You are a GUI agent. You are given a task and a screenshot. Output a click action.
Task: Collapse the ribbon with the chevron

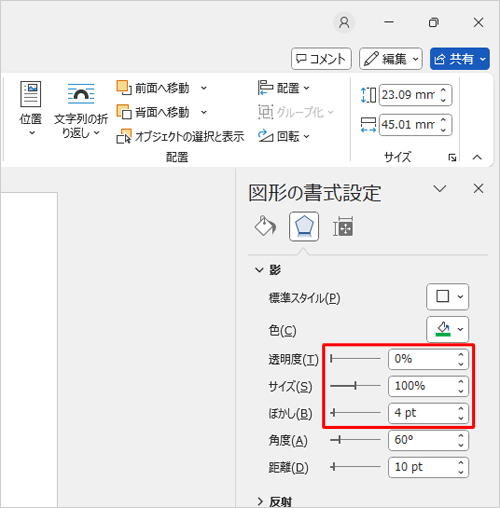(477, 157)
